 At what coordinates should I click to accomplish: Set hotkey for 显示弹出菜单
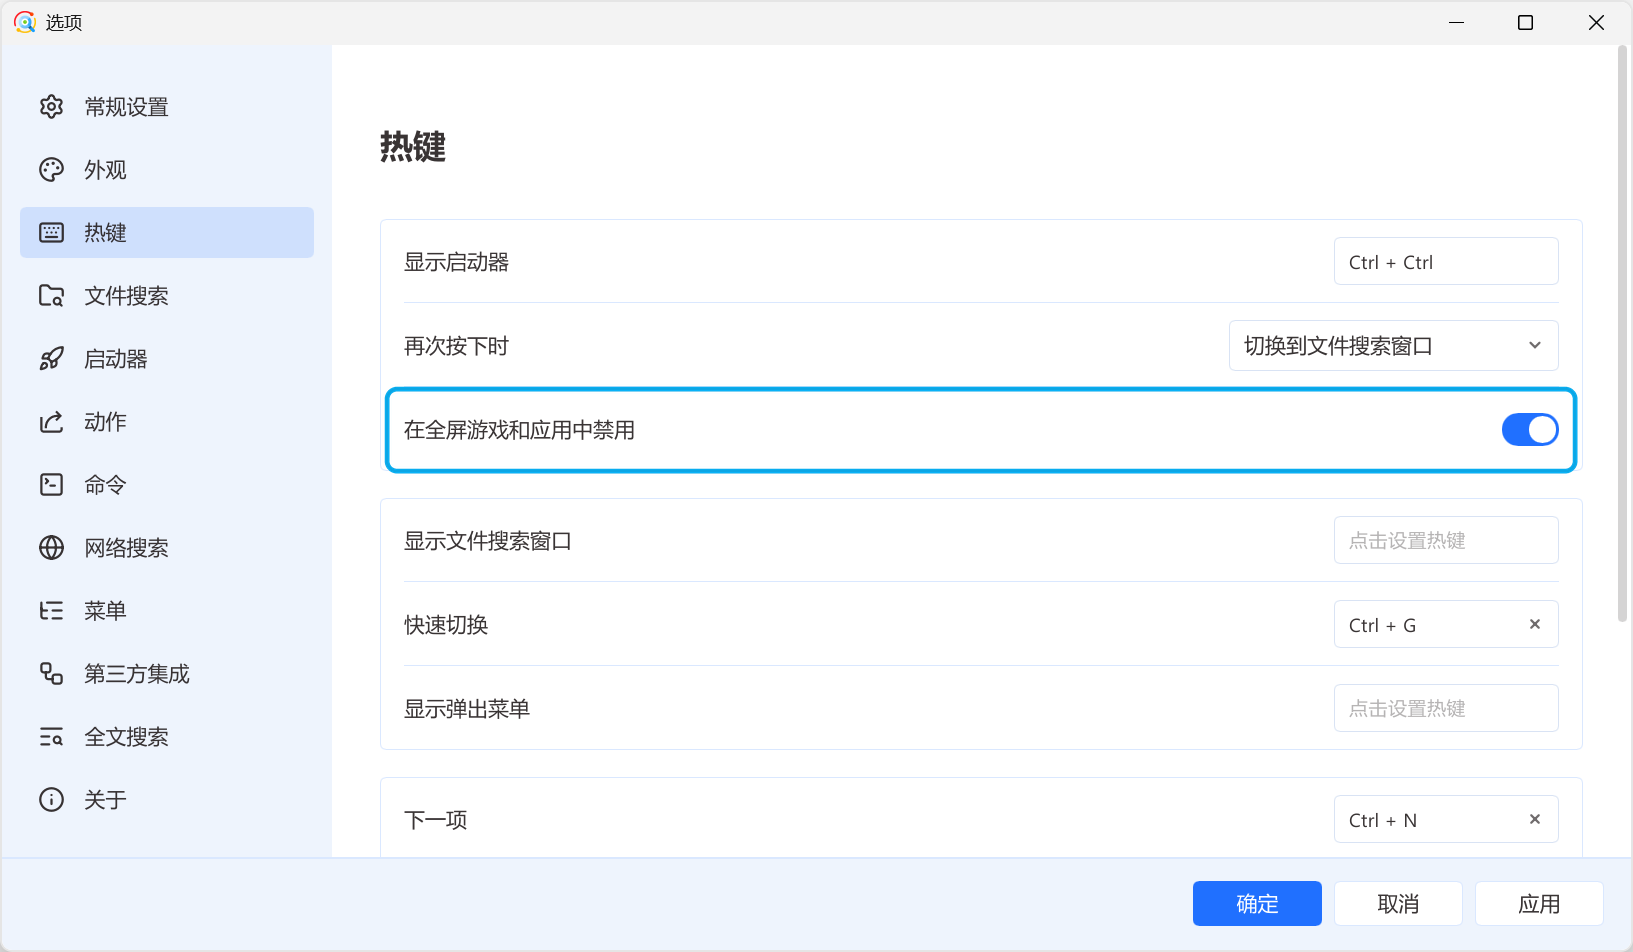[x=1446, y=708]
